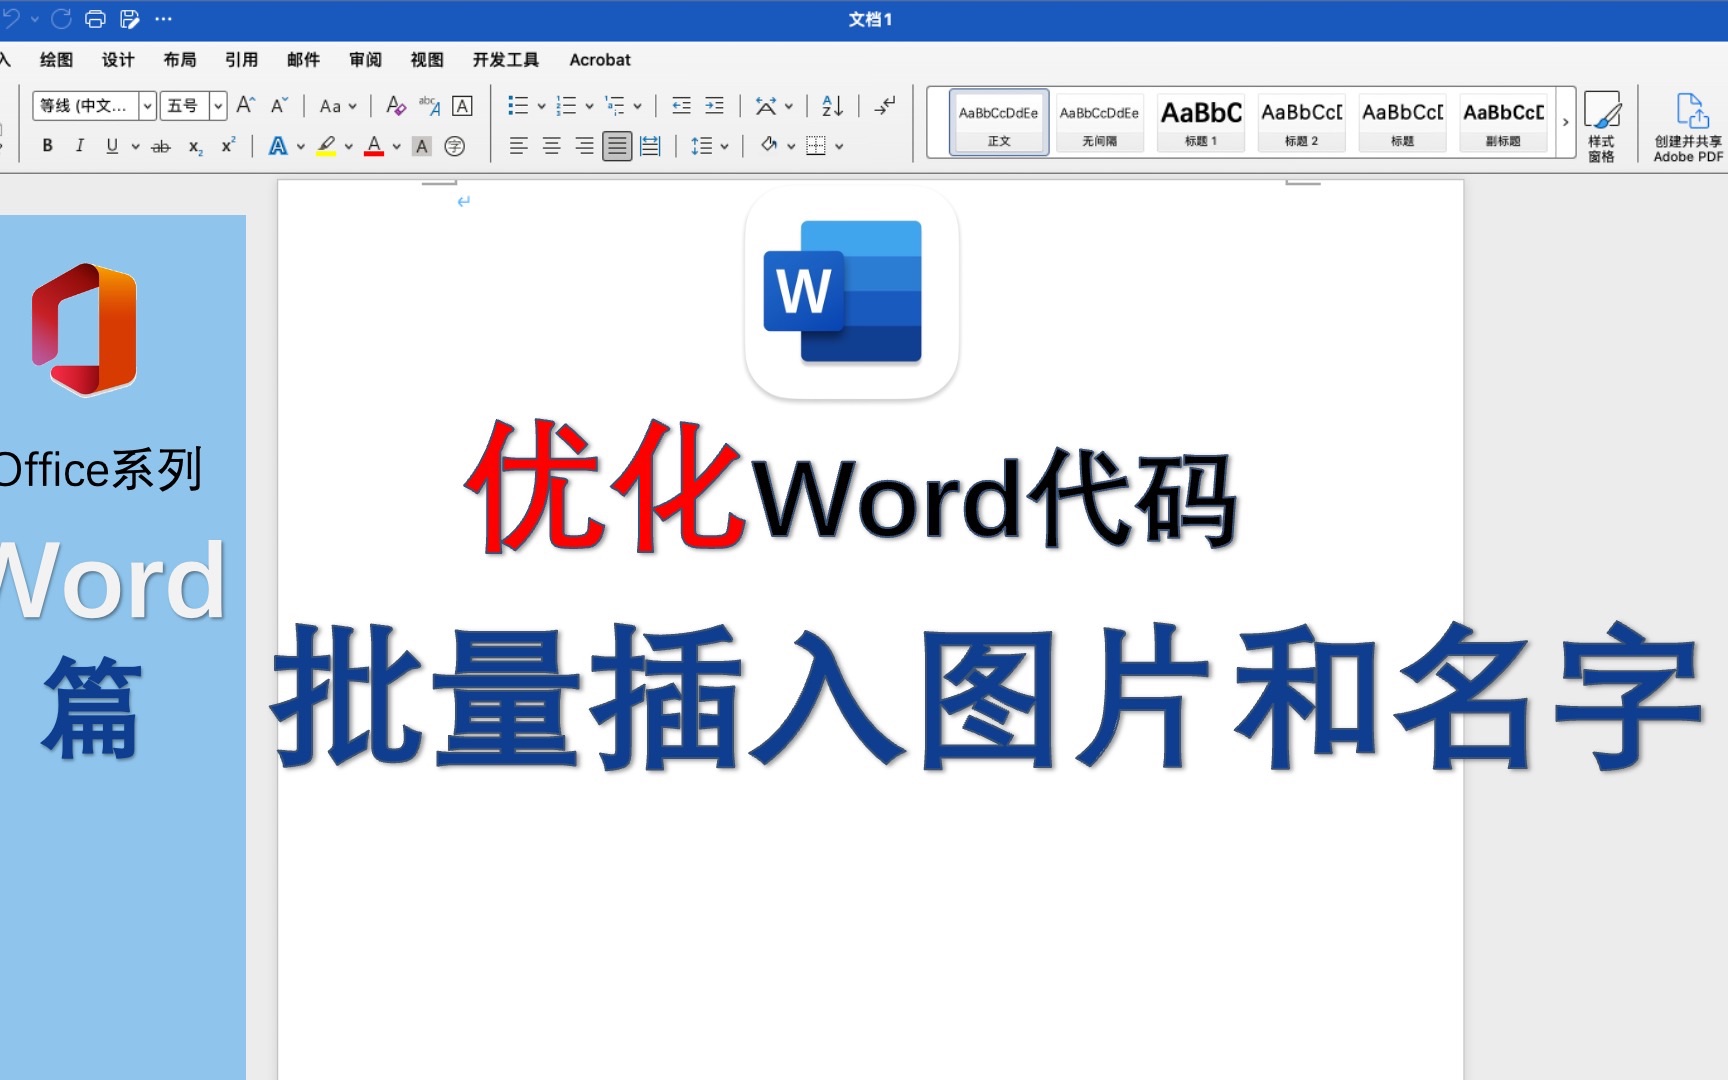
Task: Click Create and Share Adobe PDF
Action: [1688, 126]
